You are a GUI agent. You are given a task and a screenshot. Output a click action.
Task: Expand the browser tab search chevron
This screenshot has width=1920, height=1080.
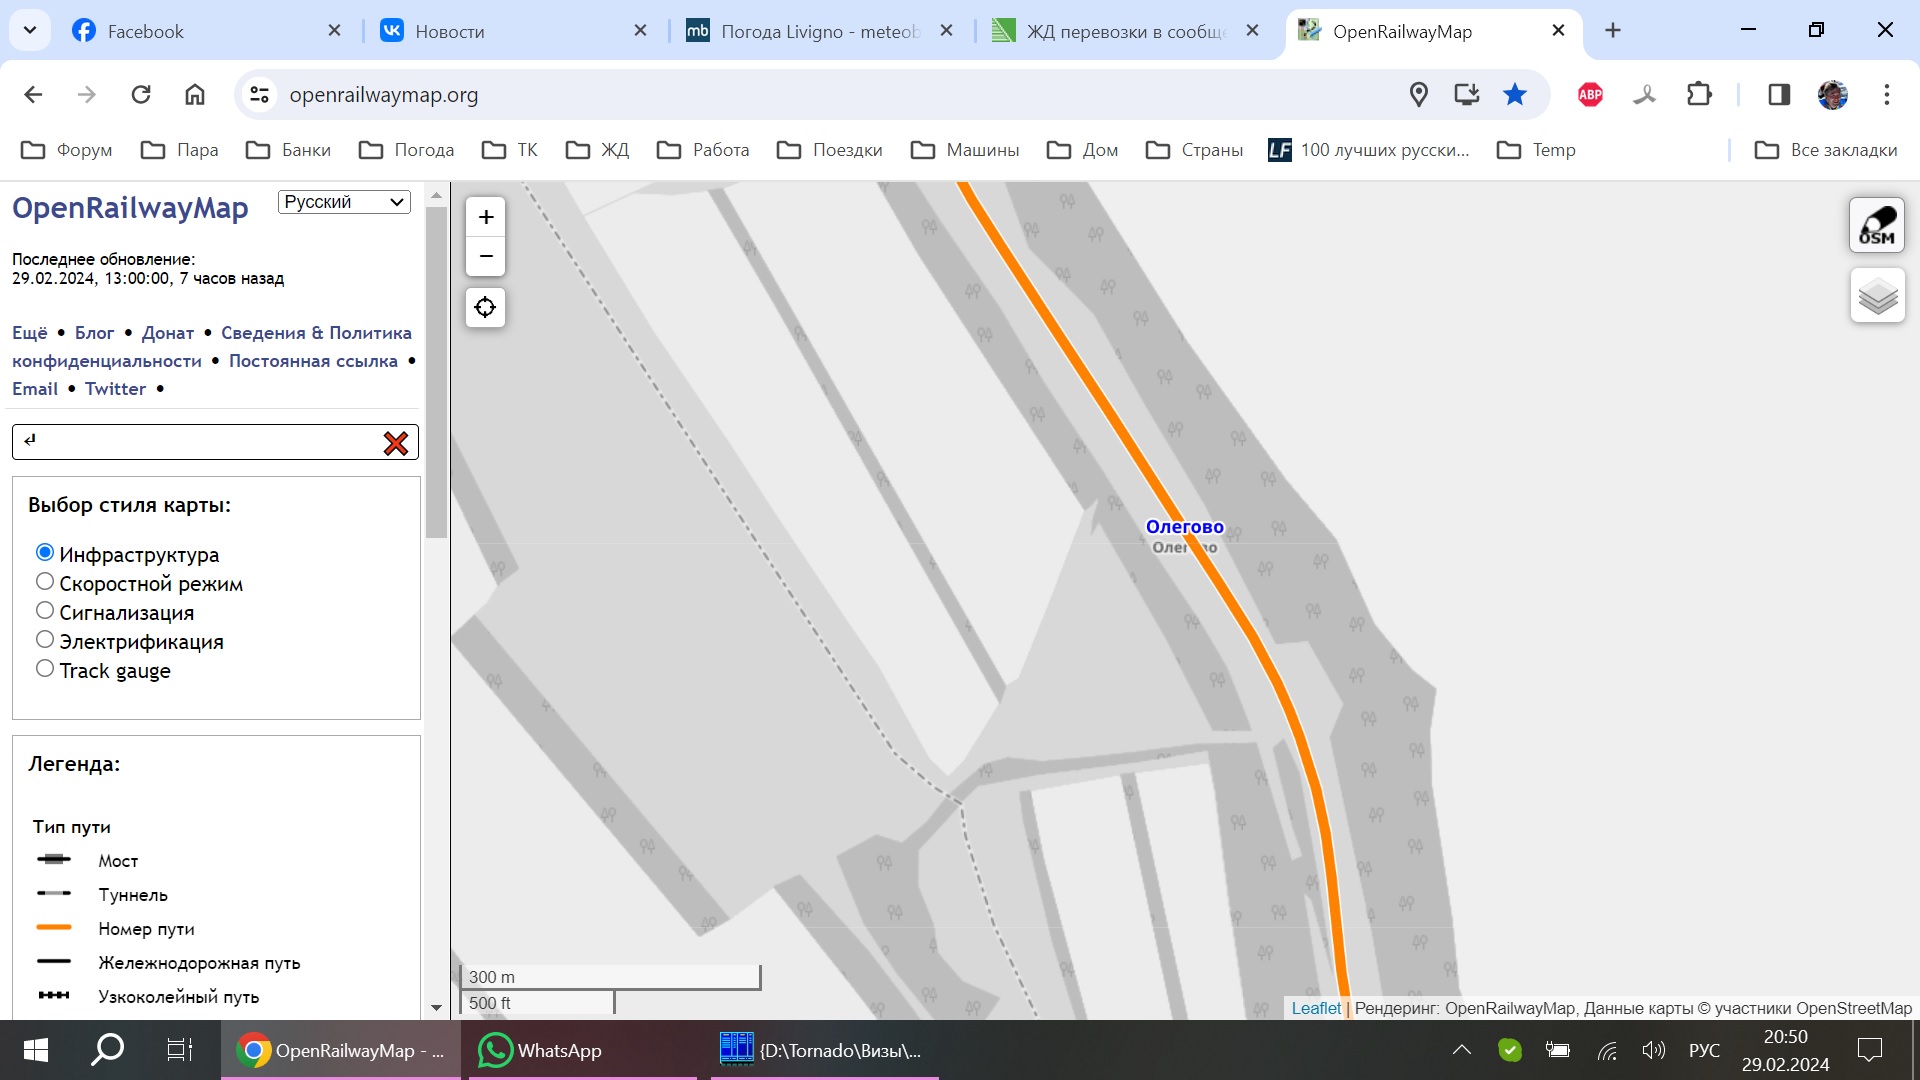click(x=30, y=30)
